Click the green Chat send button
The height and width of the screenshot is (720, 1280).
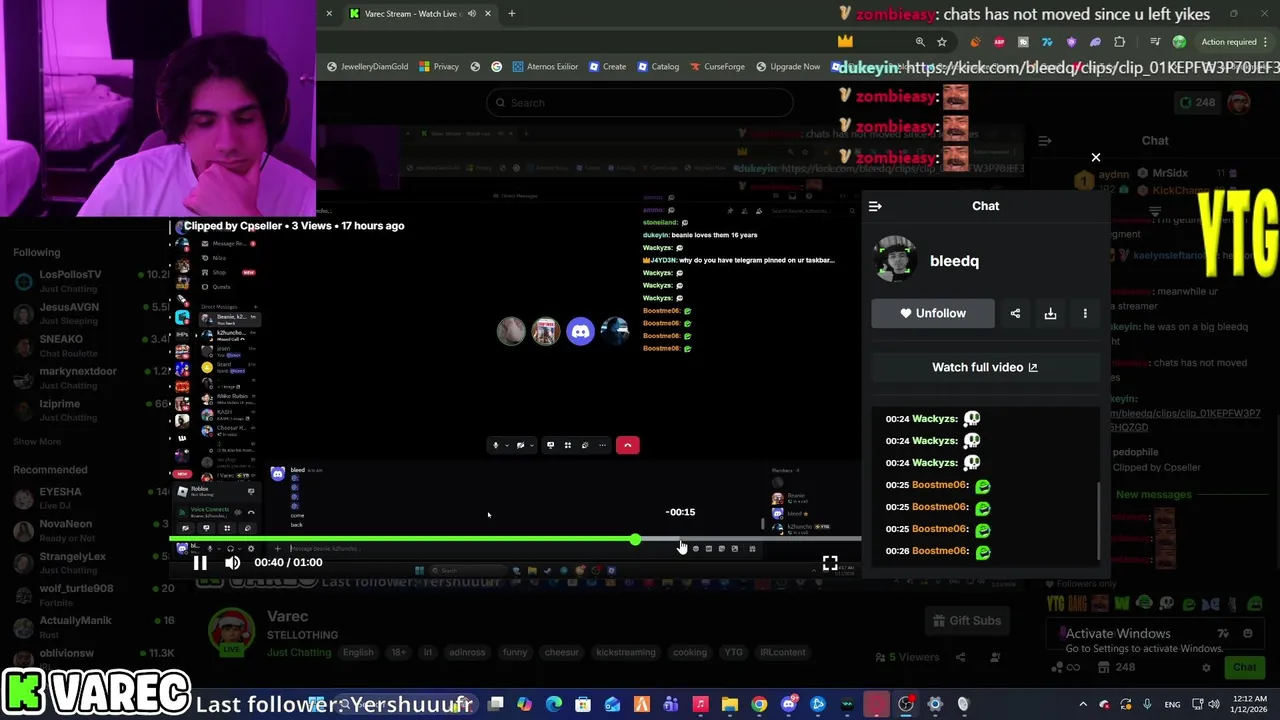(1244, 667)
